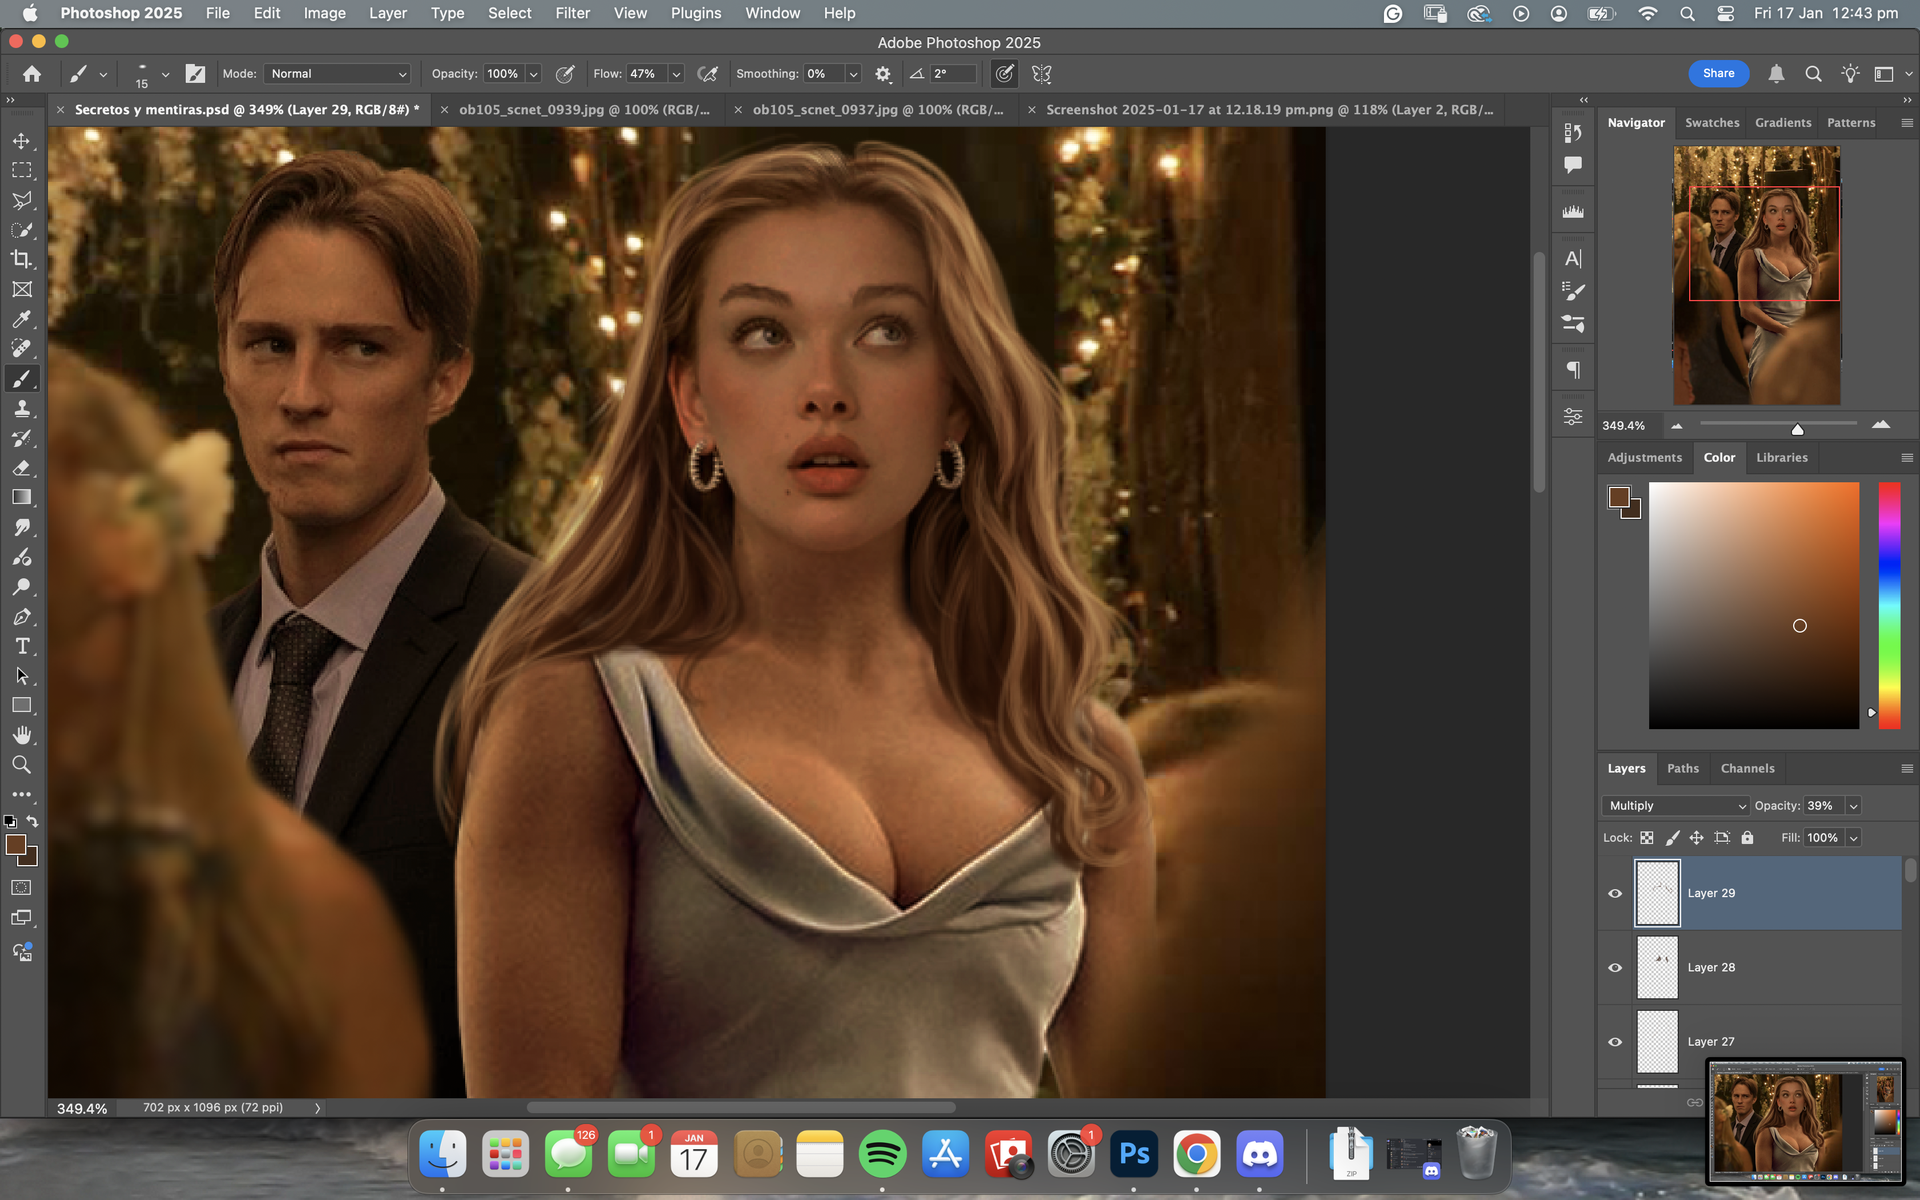
Task: Hide Layer 29 visibility eye
Action: coord(1614,893)
